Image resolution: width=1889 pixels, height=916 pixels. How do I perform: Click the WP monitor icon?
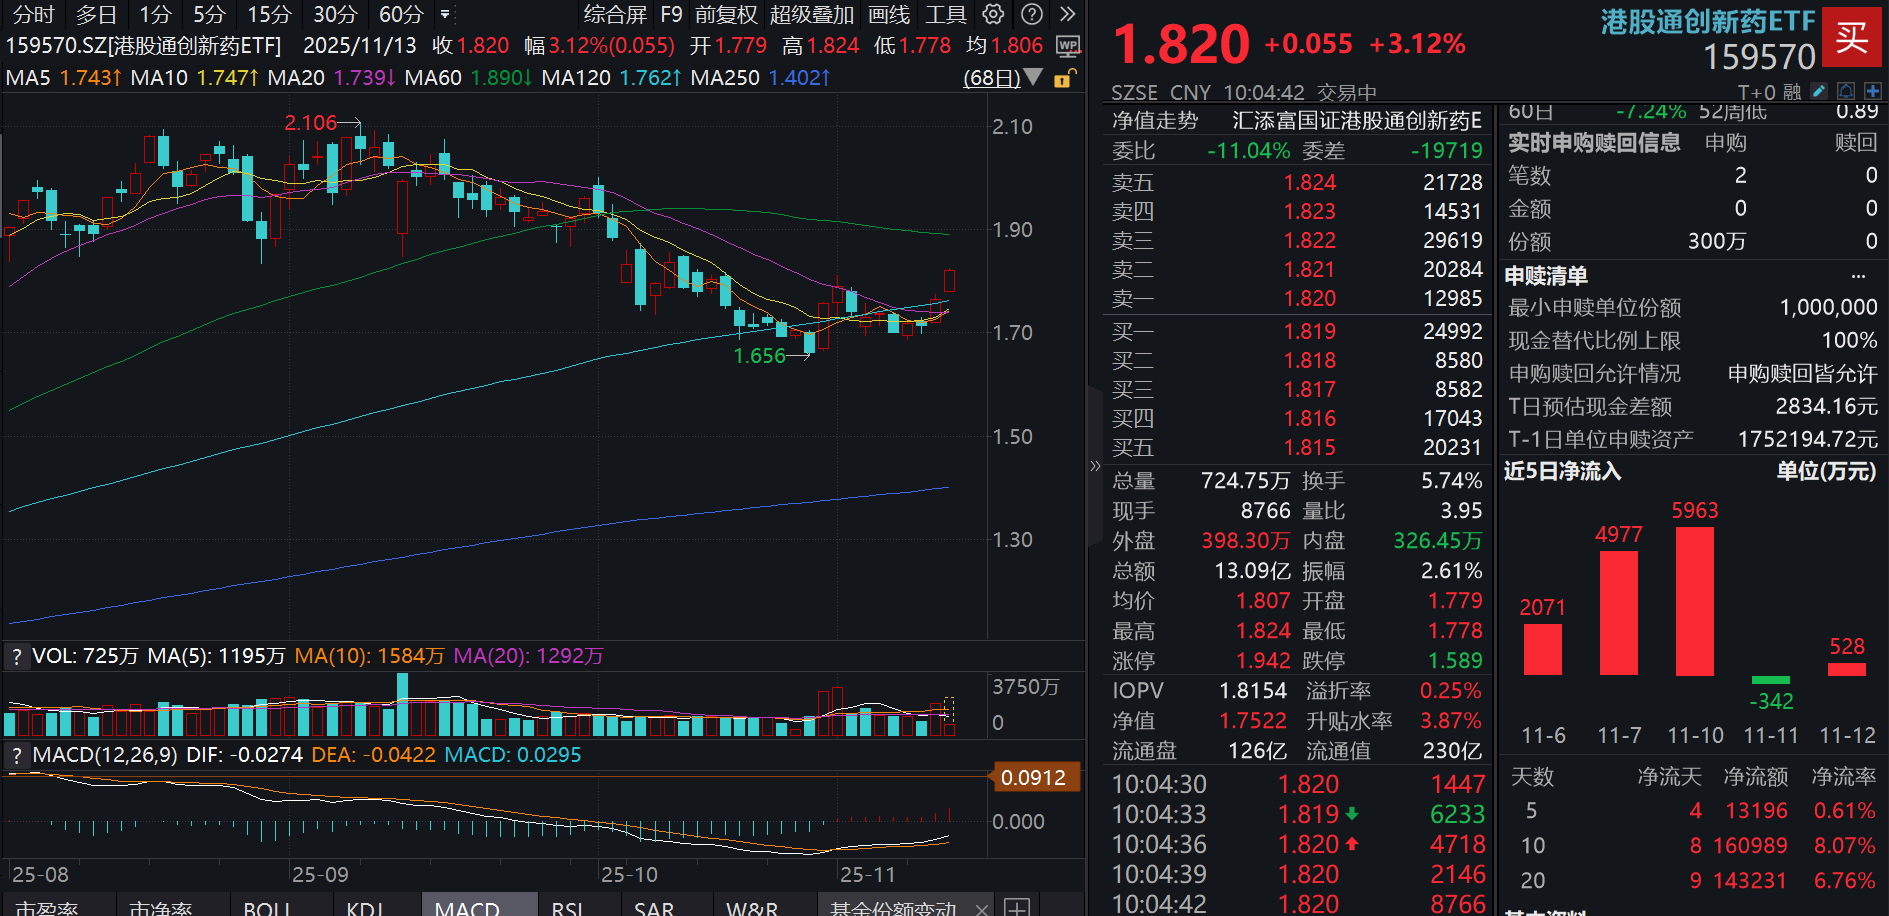point(1068,46)
